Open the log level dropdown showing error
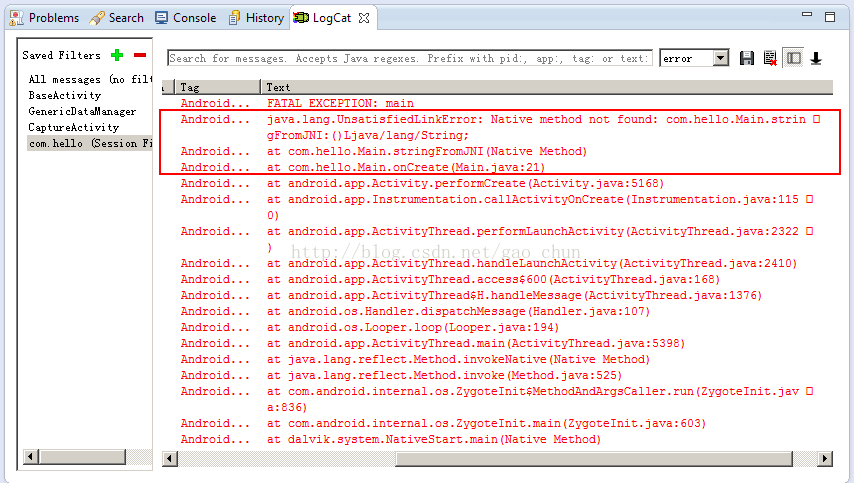Screen dimensions: 854x483 [721, 58]
